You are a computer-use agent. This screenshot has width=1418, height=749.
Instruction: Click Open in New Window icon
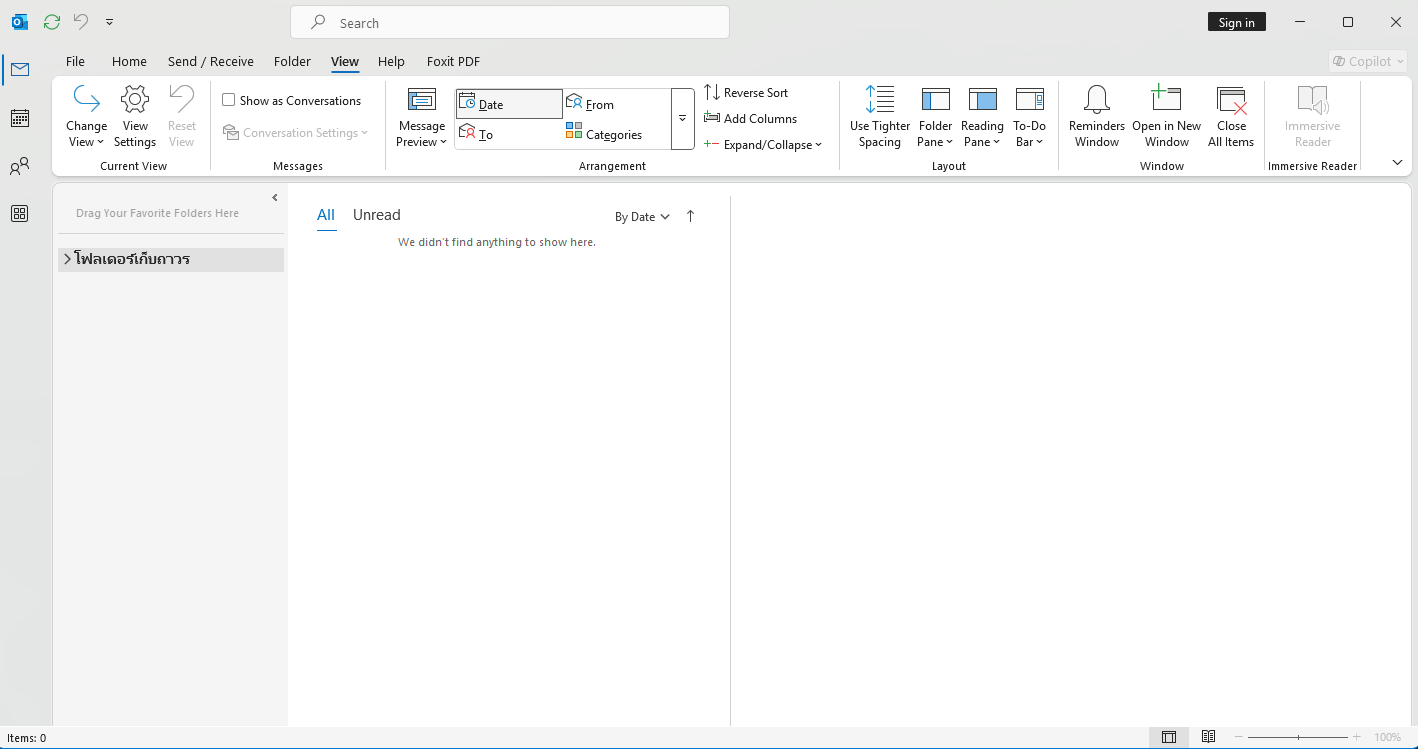pyautogui.click(x=1166, y=100)
